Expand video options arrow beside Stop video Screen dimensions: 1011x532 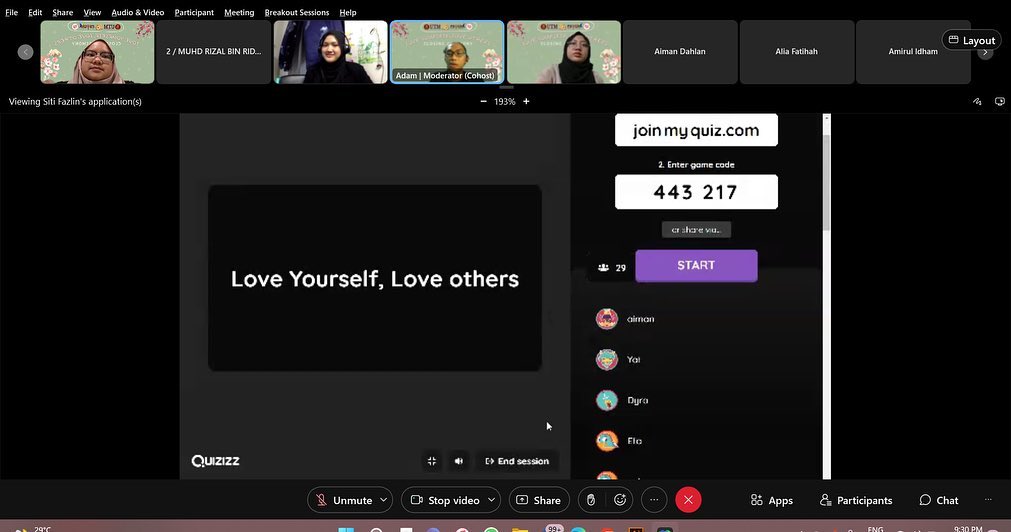(x=491, y=500)
